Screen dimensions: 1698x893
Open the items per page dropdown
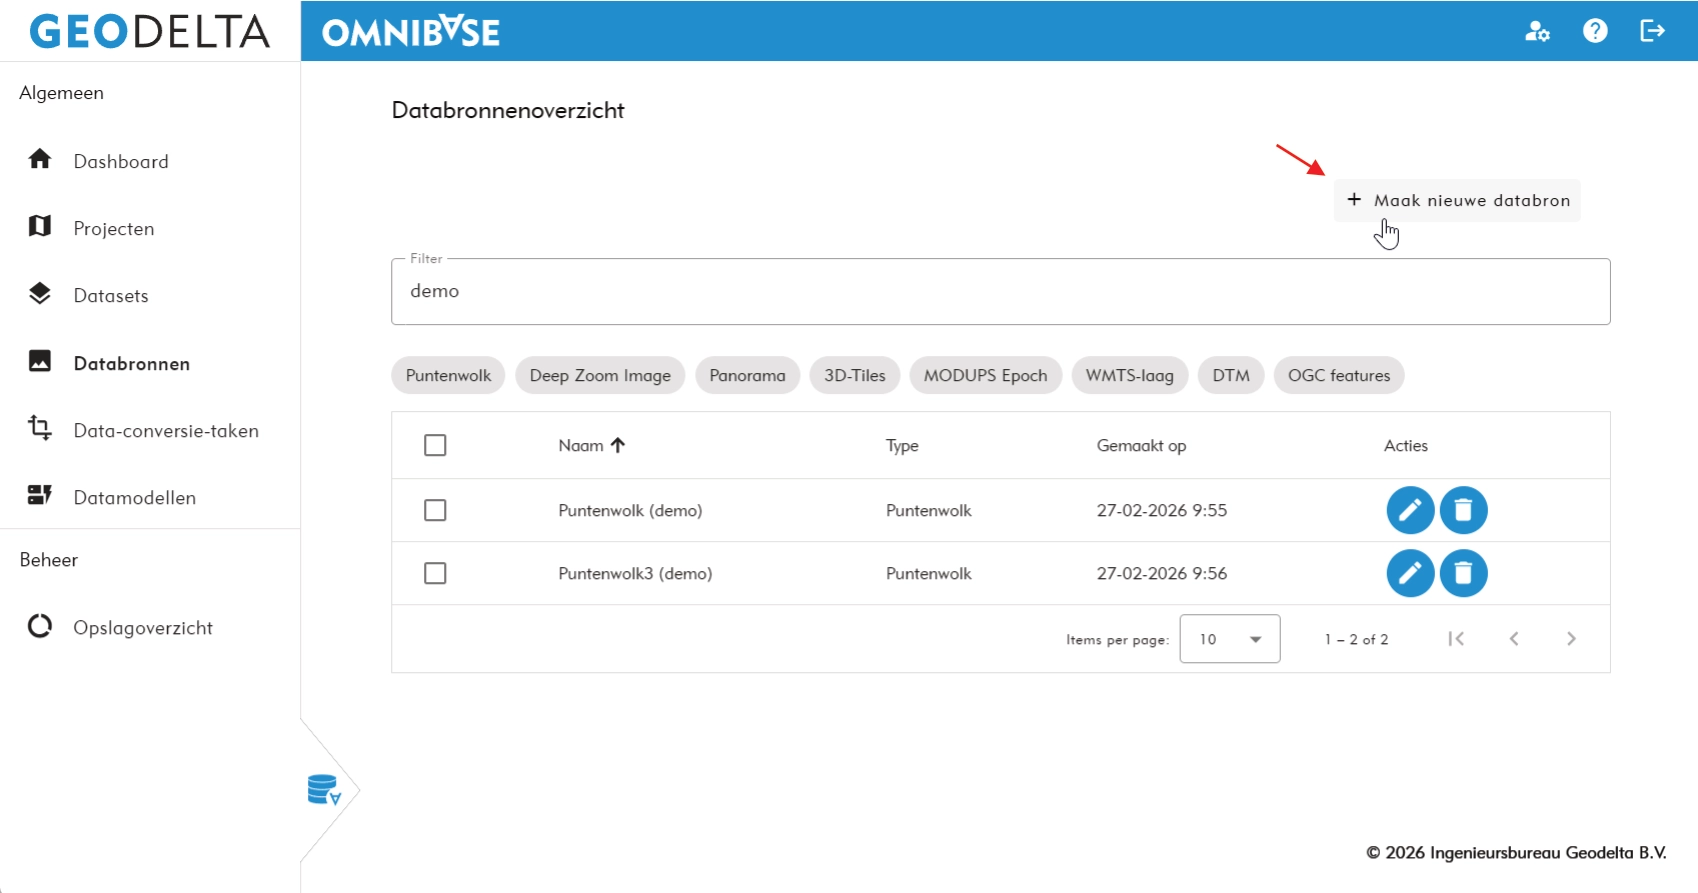tap(1229, 639)
